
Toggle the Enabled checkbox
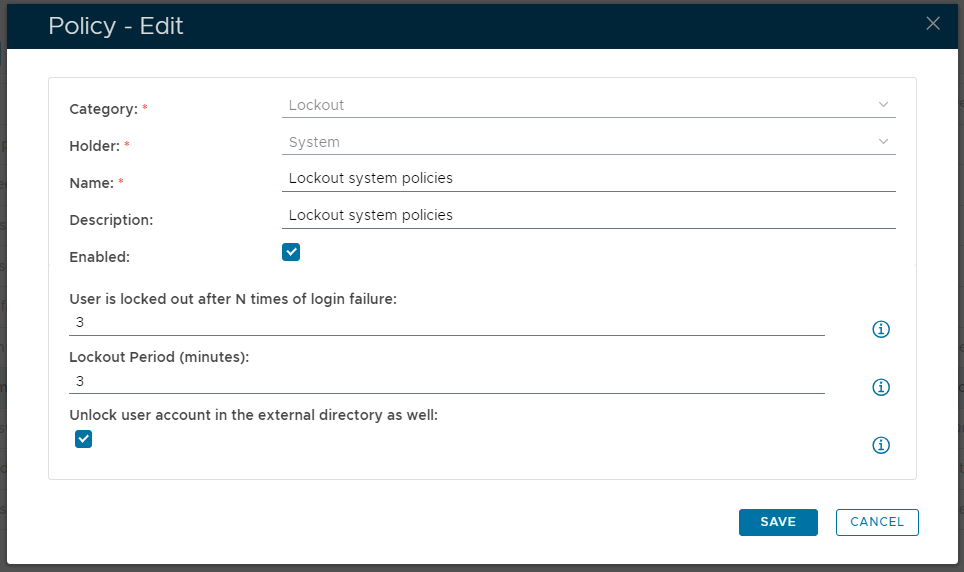pos(291,252)
